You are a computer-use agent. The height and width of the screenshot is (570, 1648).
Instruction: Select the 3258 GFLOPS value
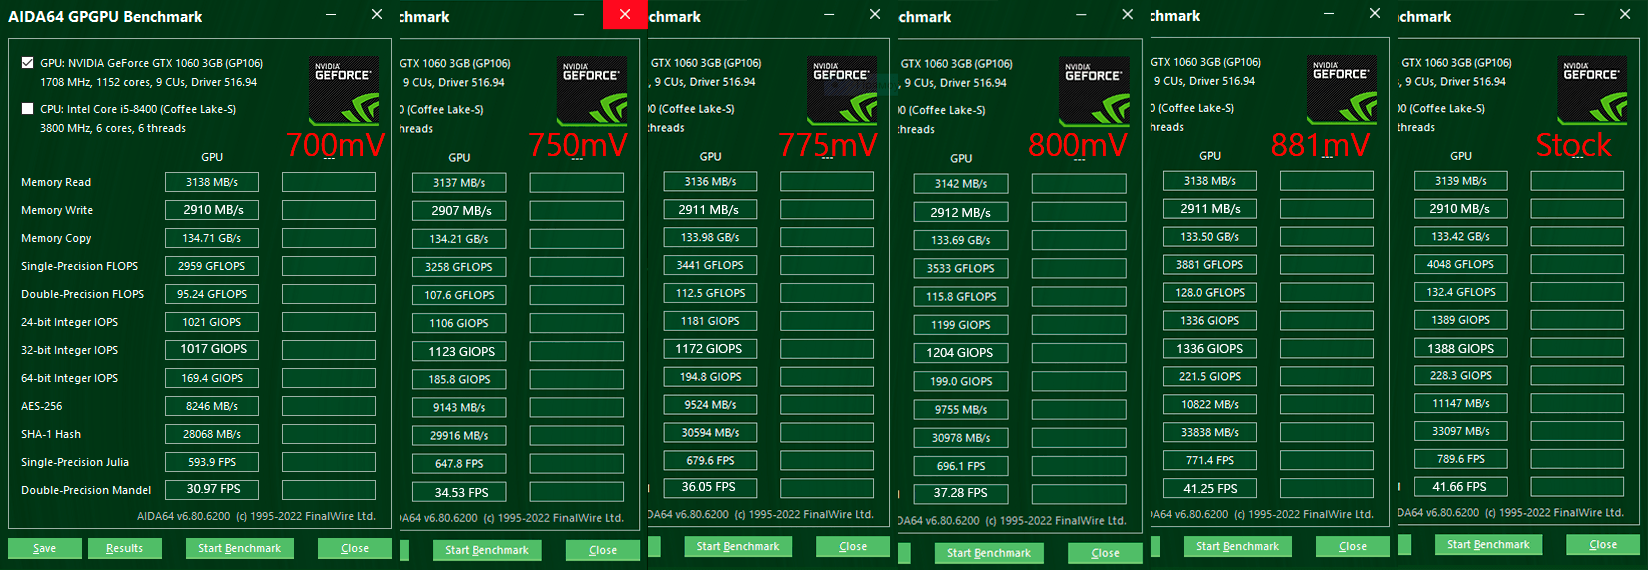(459, 267)
